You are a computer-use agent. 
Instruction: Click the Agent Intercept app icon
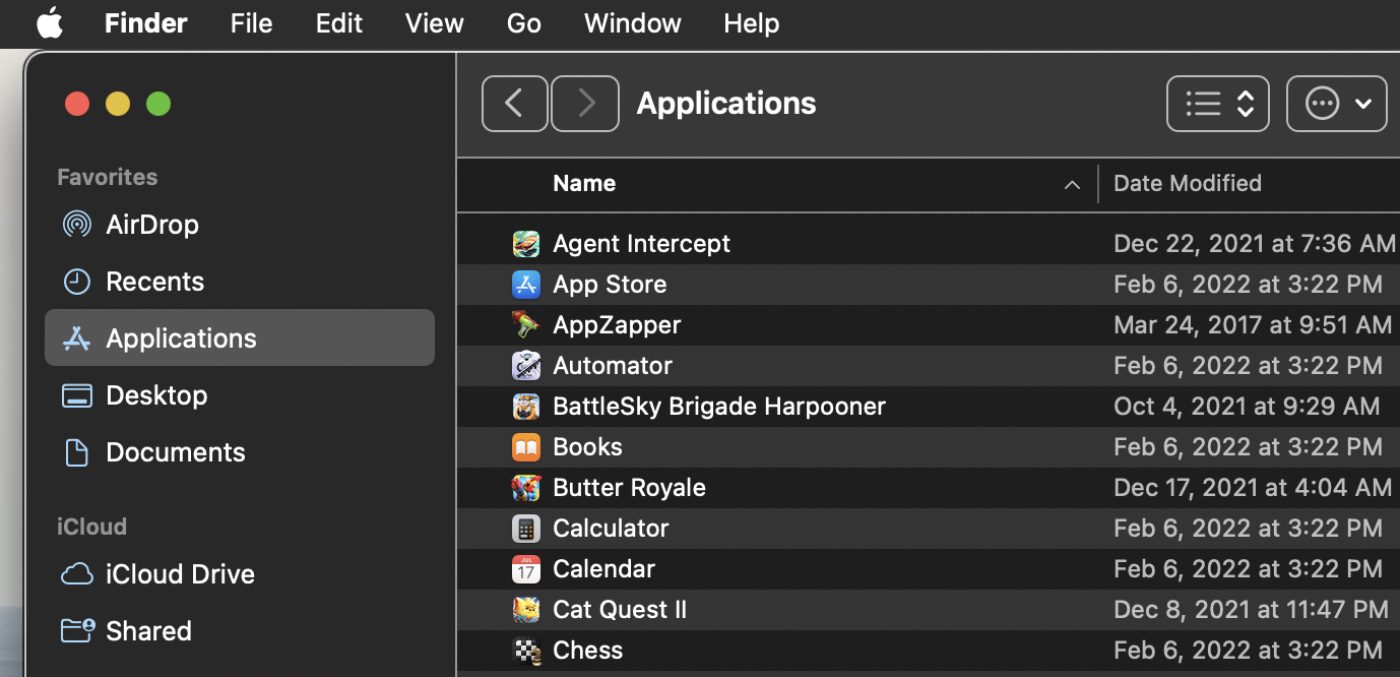(x=526, y=244)
